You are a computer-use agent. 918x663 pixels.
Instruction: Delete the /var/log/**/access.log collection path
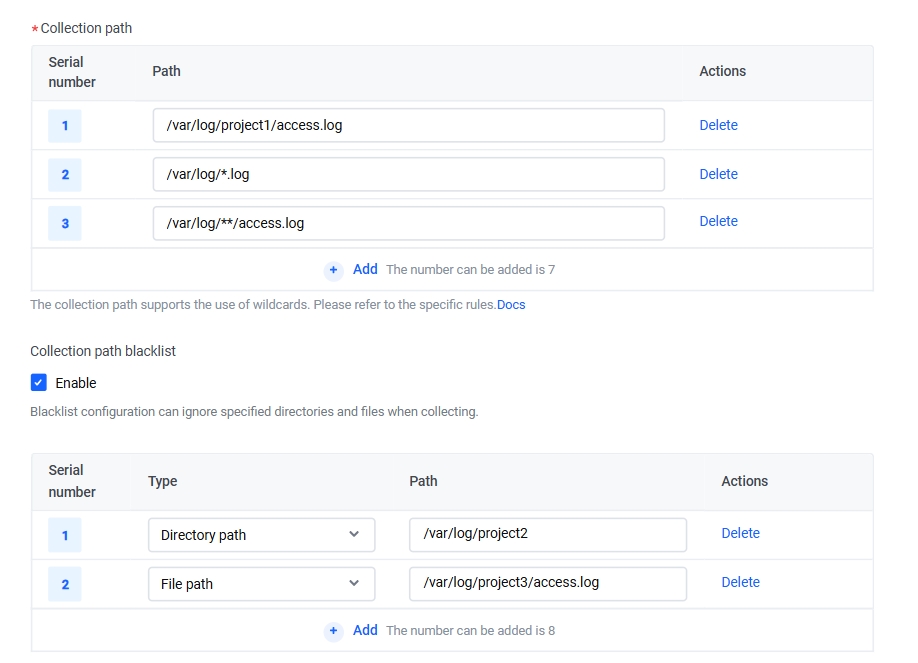(718, 221)
